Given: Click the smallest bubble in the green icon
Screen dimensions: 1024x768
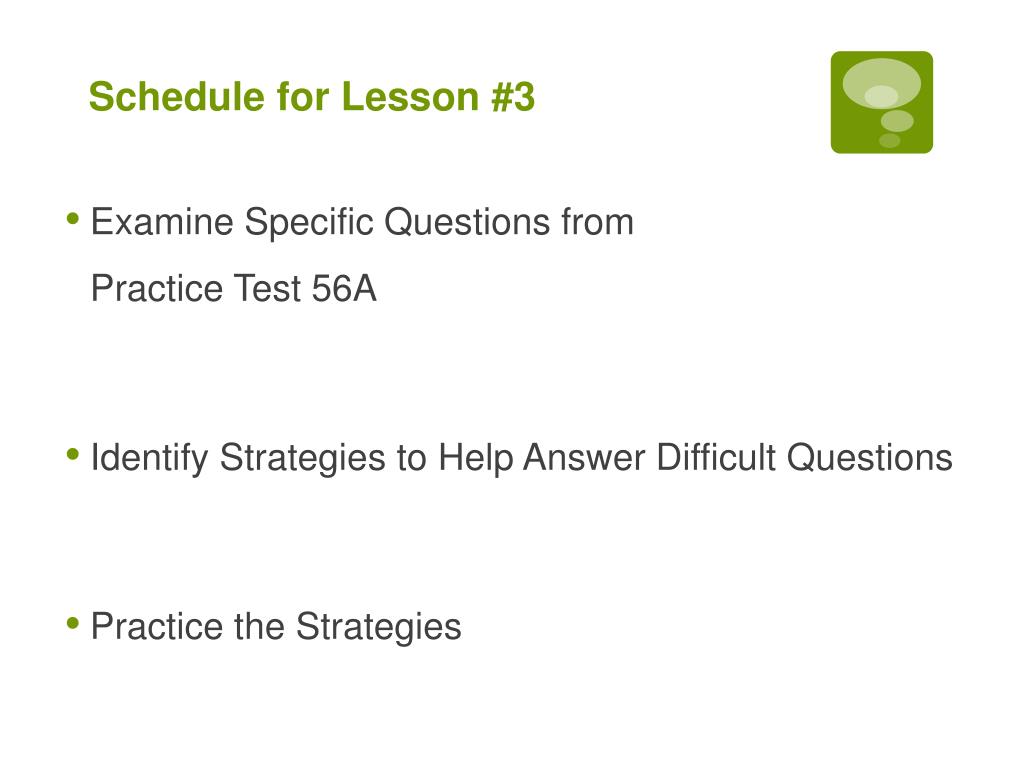Looking at the screenshot, I should click(x=889, y=140).
